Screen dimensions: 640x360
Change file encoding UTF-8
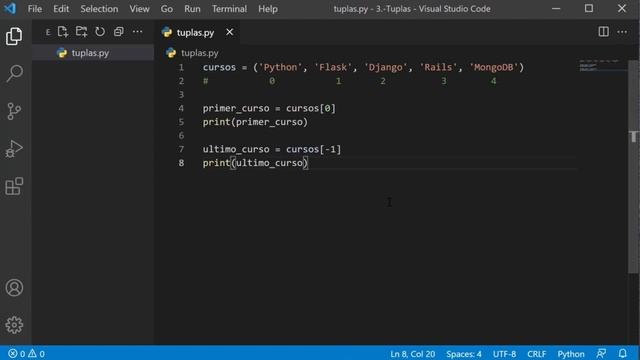pyautogui.click(x=504, y=353)
